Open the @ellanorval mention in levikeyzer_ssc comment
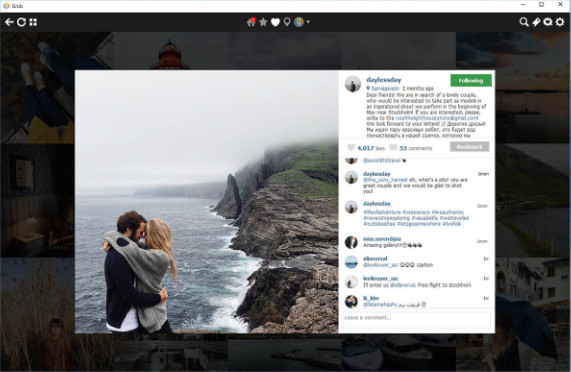 coord(403,285)
